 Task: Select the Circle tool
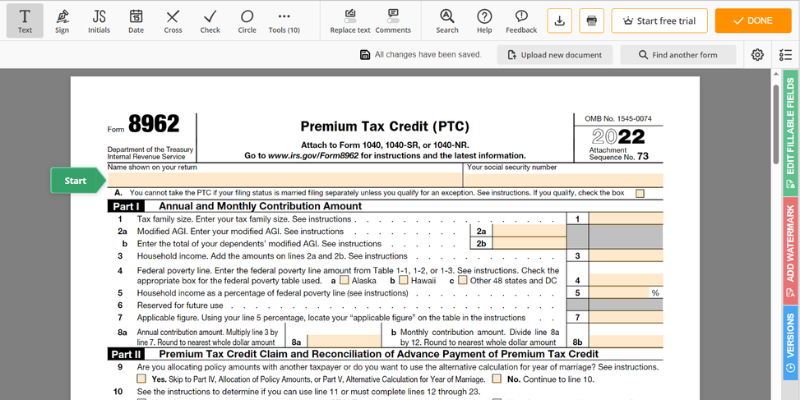(x=247, y=20)
